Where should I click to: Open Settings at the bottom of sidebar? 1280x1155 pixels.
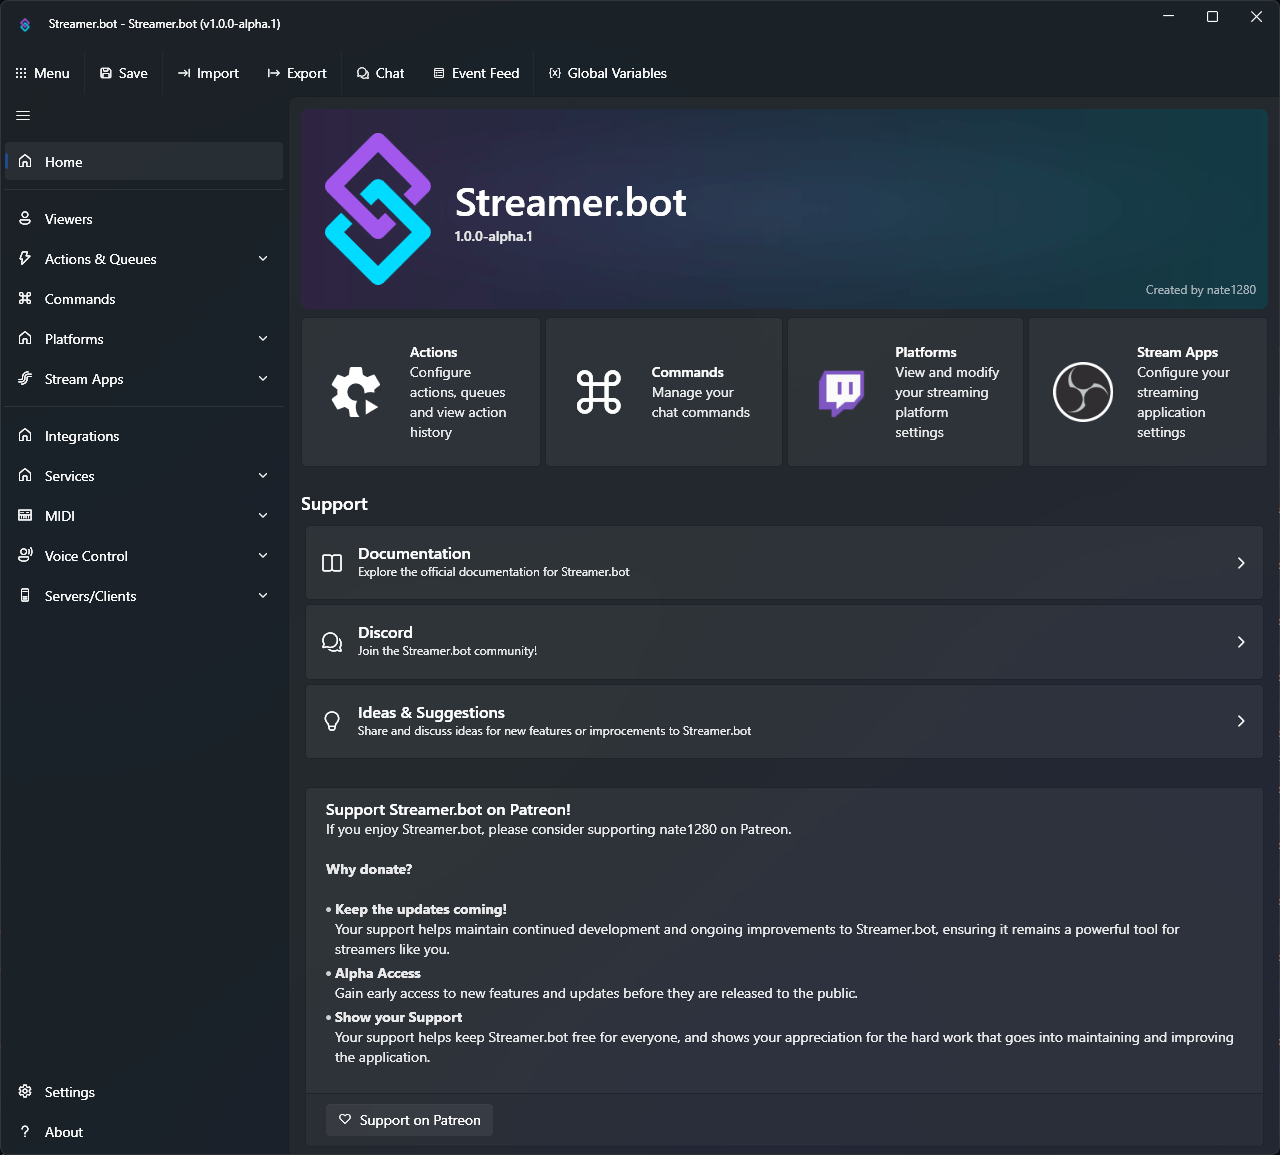(69, 1091)
